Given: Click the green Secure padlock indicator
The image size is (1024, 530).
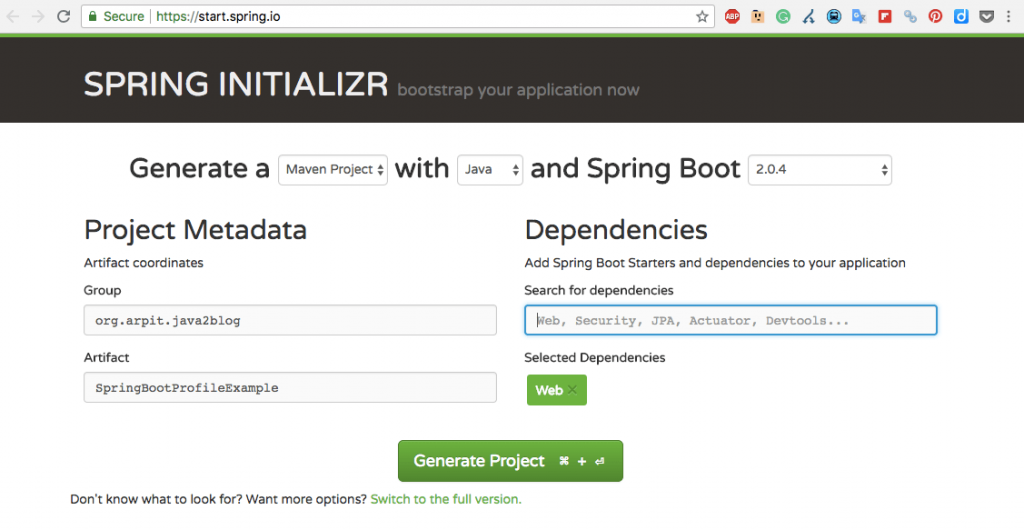Looking at the screenshot, I should click(93, 16).
